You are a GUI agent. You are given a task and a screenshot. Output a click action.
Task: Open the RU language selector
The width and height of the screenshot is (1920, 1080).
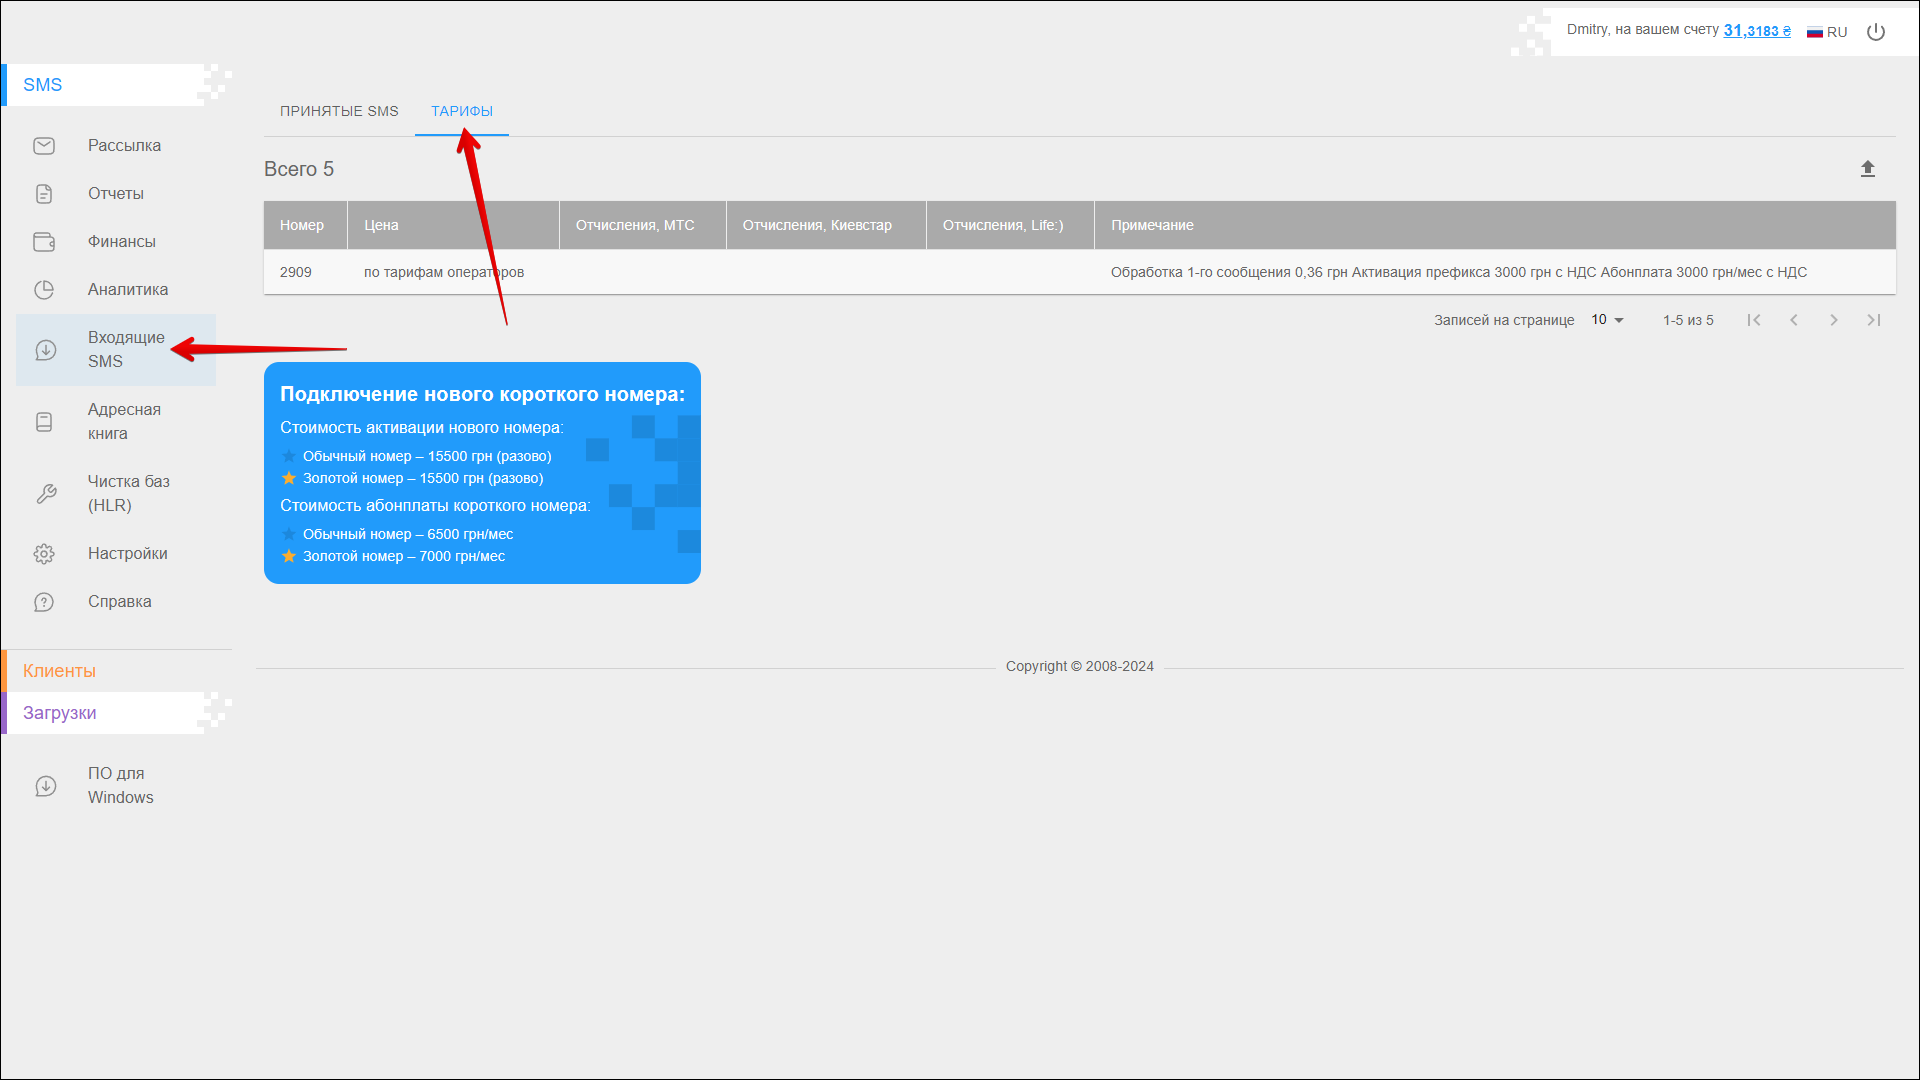1827,32
